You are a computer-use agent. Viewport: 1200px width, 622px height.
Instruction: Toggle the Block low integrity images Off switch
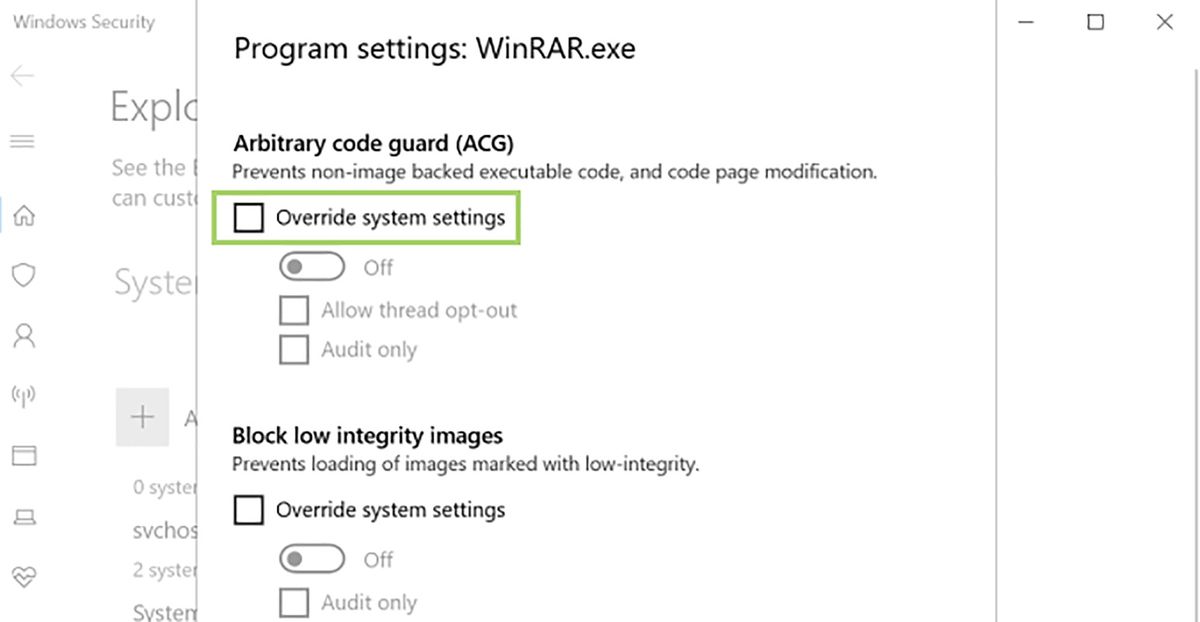tap(311, 559)
